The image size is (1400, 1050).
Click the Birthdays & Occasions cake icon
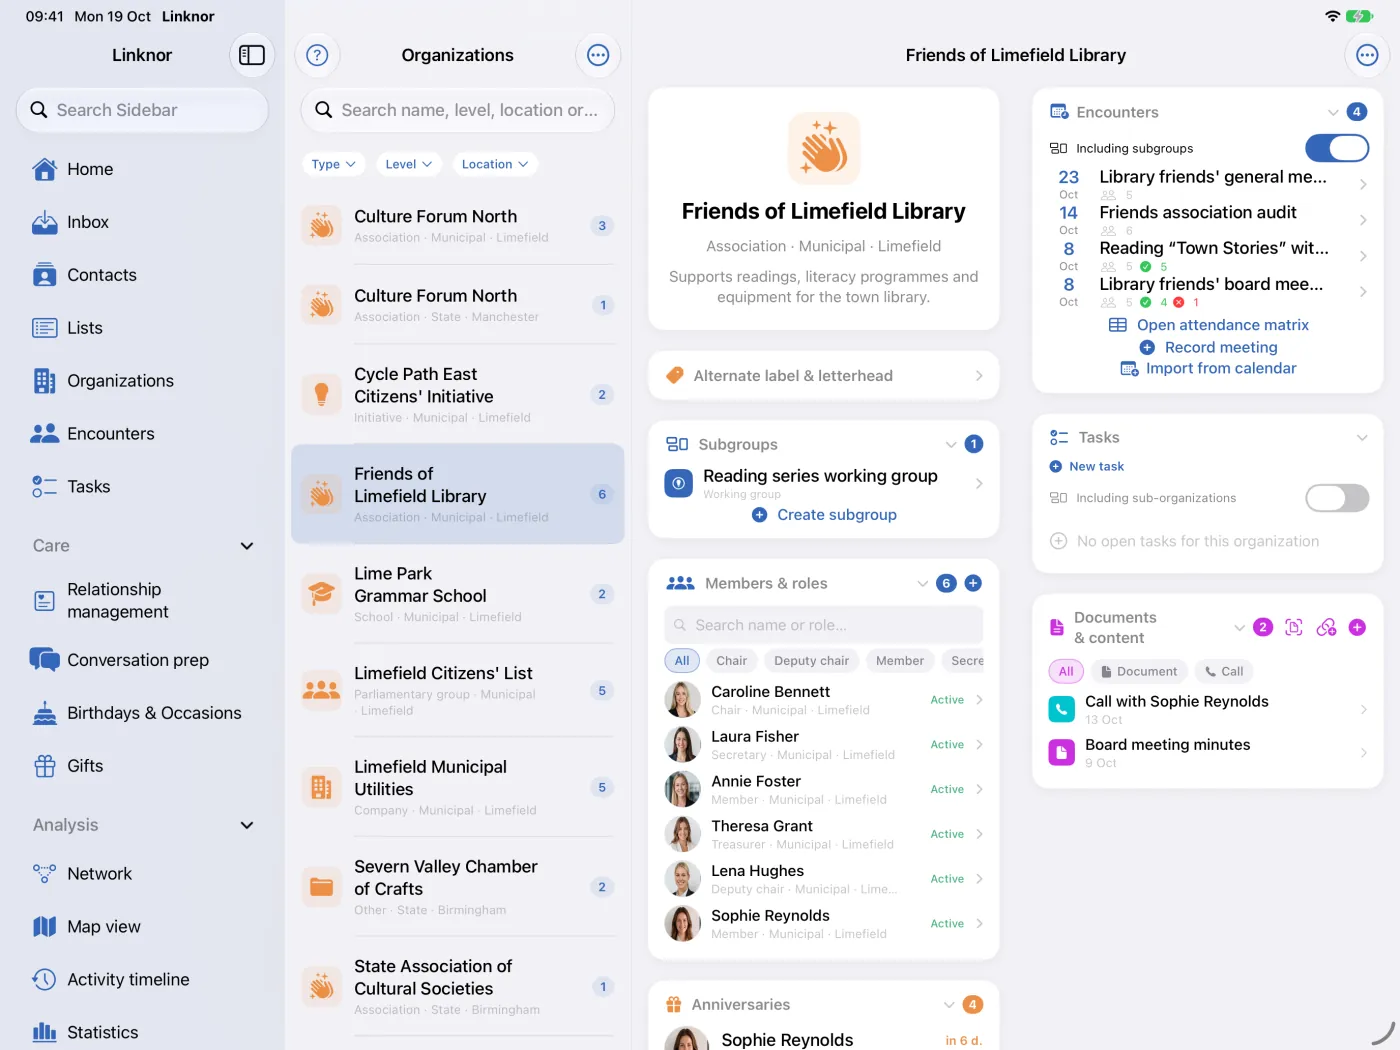coord(45,713)
